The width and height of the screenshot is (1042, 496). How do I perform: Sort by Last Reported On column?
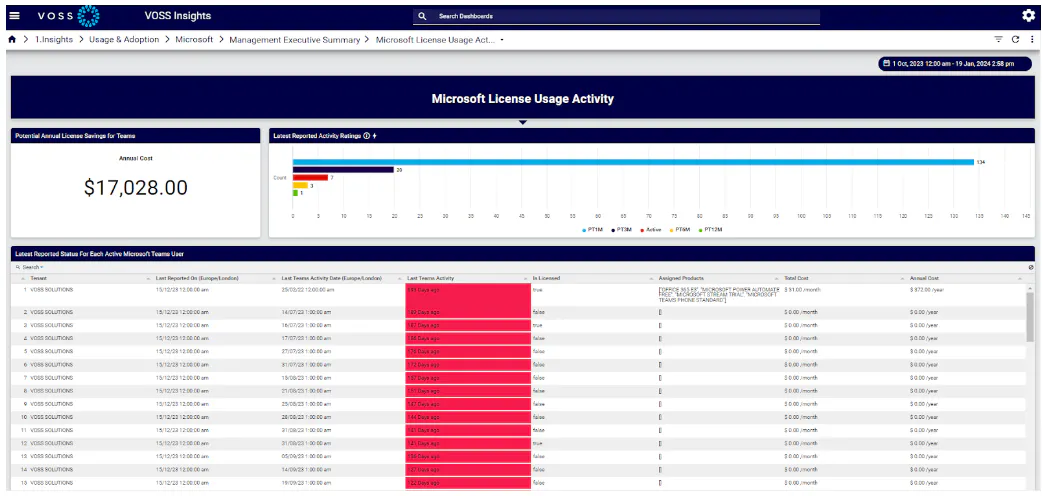[x=197, y=278]
